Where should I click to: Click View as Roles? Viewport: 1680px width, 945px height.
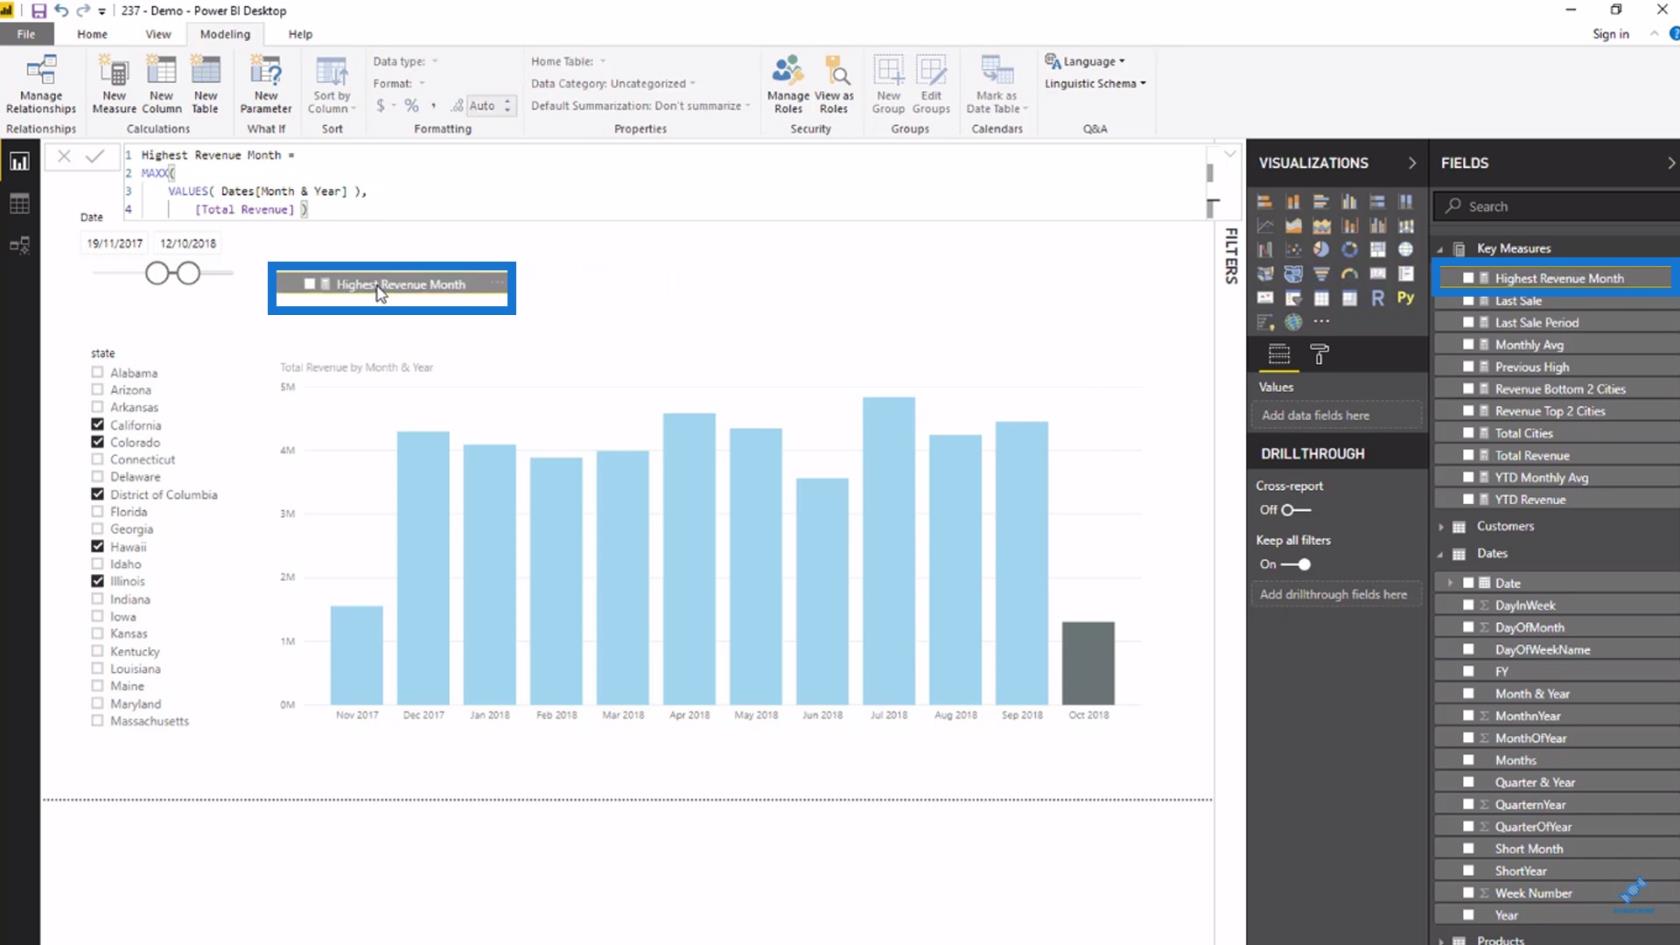tap(834, 85)
